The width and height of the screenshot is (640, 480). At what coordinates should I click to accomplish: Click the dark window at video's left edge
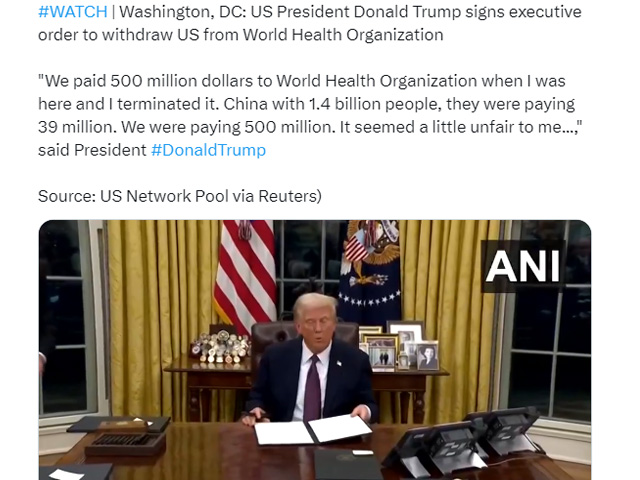[65, 318]
